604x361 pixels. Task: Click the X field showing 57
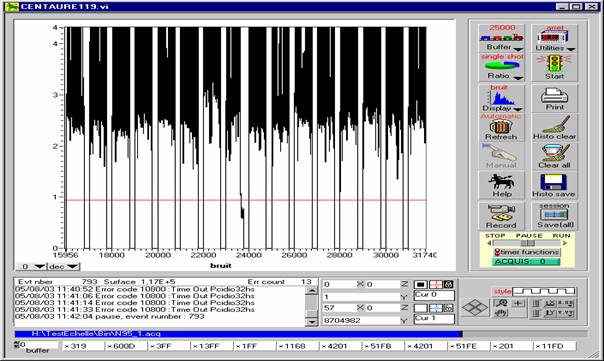coord(339,308)
